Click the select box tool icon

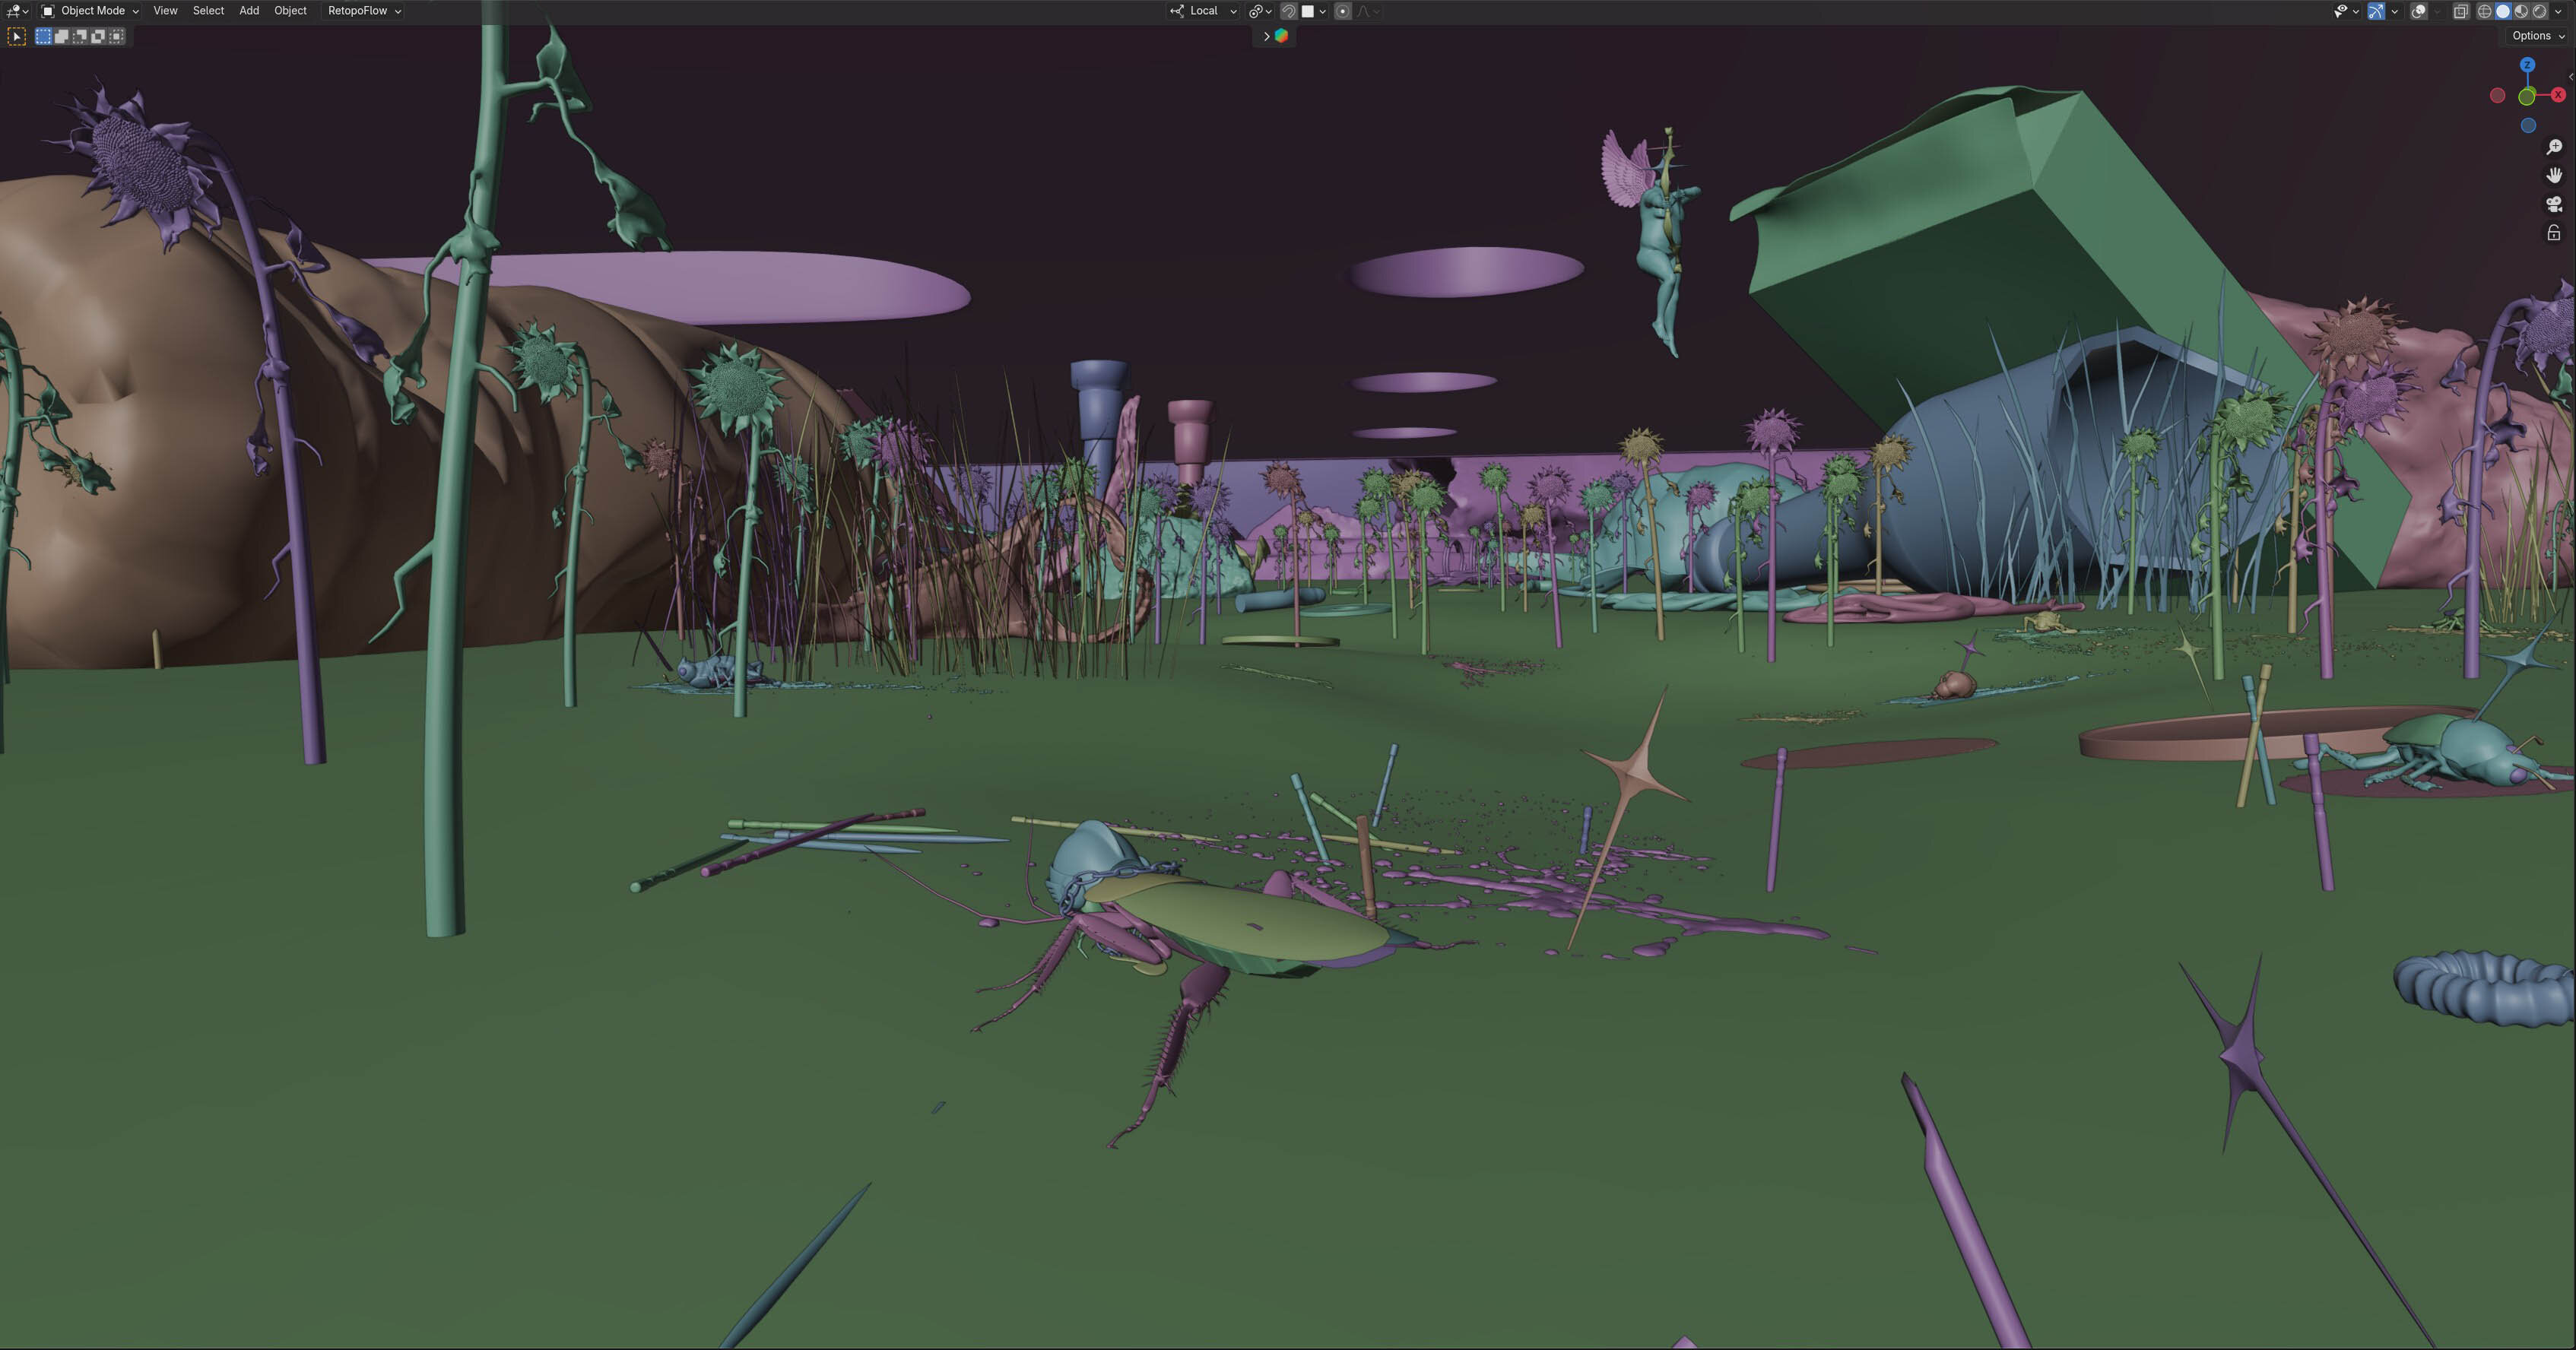(17, 36)
